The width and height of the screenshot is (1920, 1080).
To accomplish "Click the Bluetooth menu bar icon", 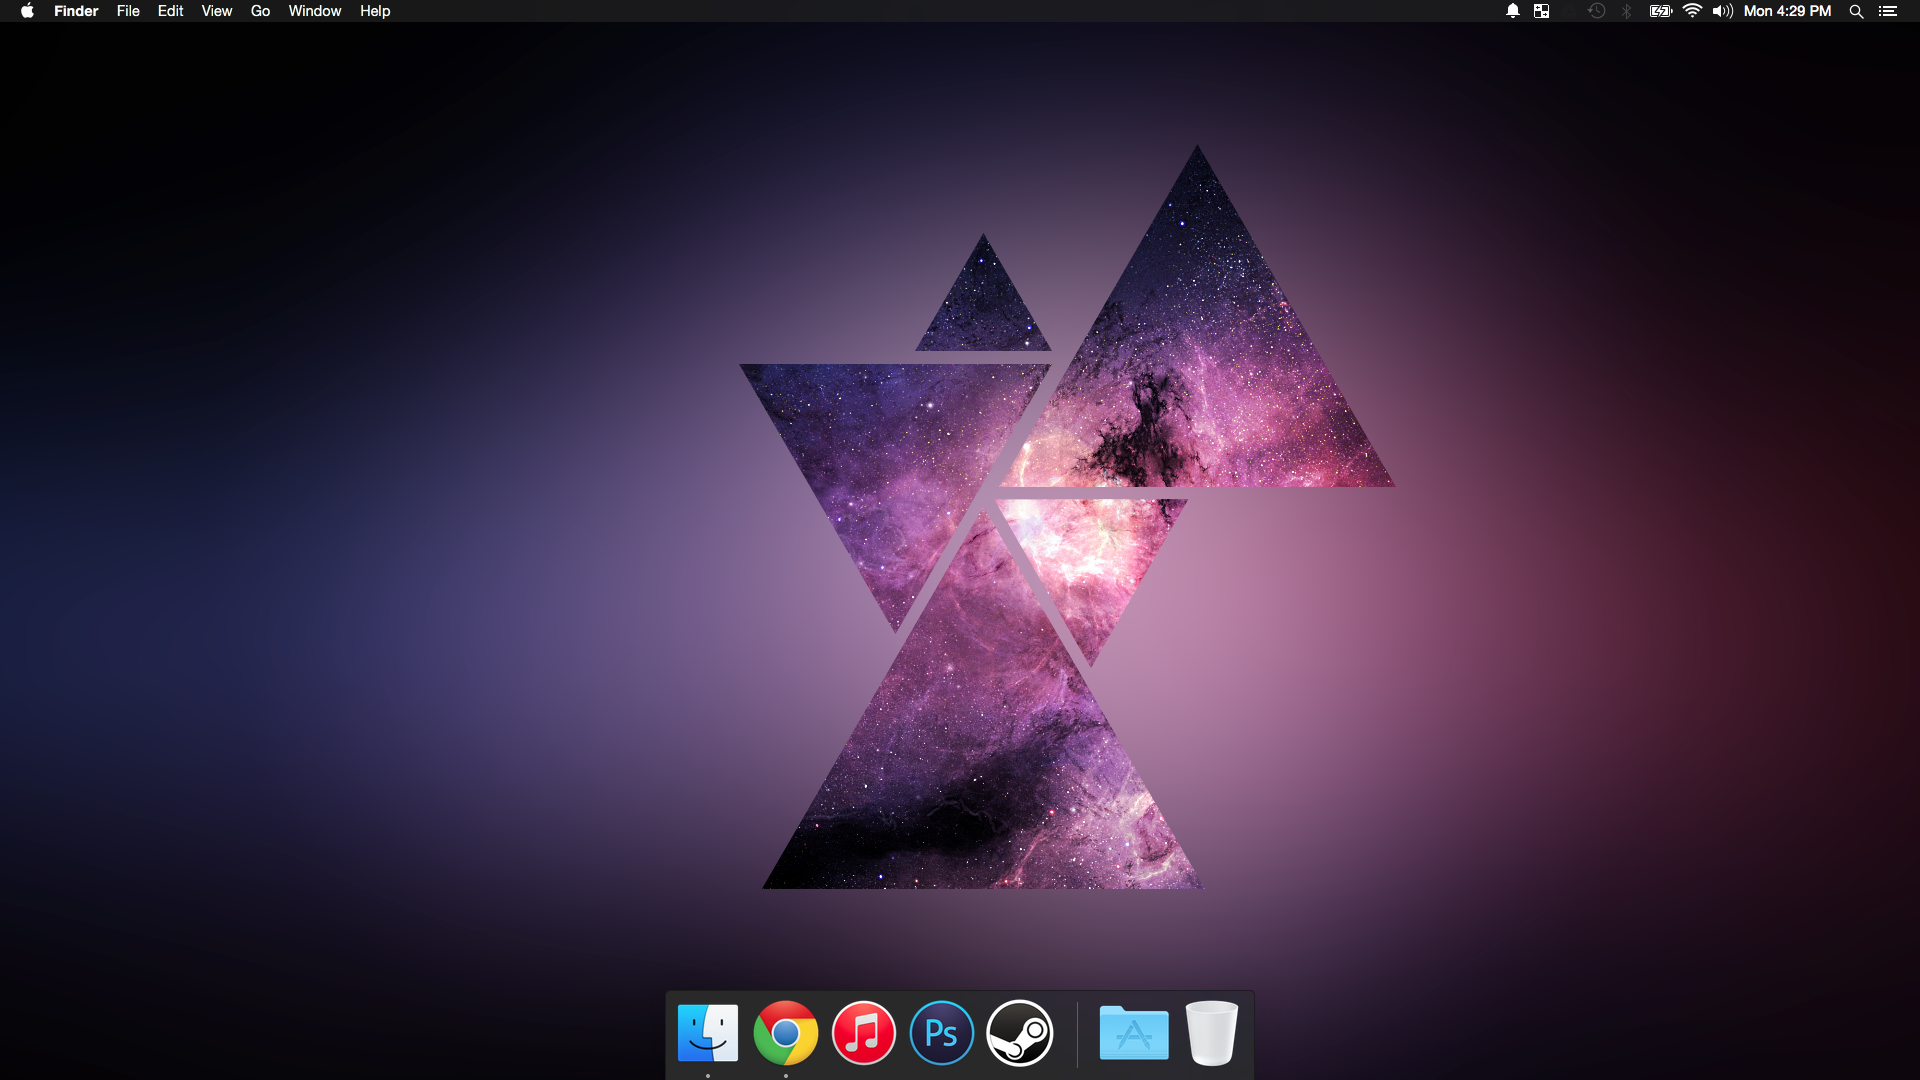I will pyautogui.click(x=1627, y=11).
